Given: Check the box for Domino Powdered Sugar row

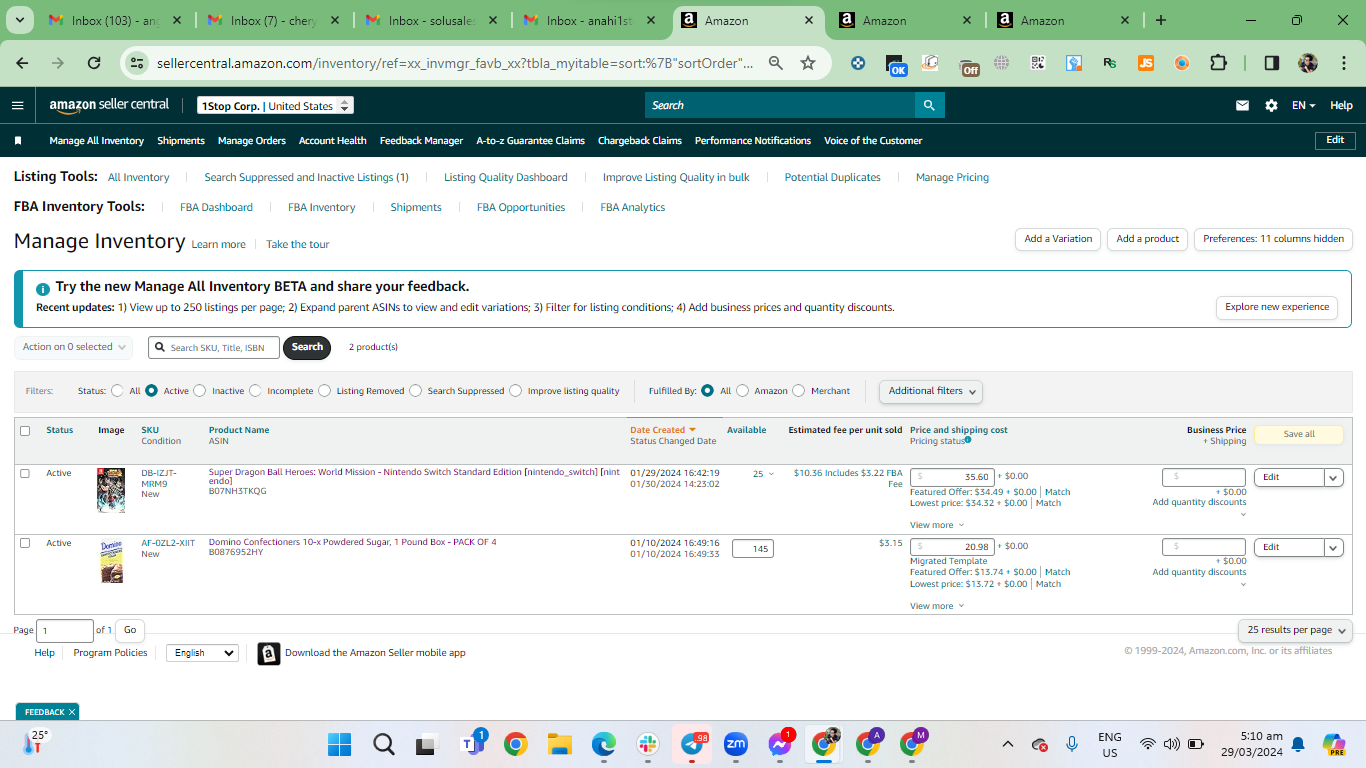Looking at the screenshot, I should [25, 543].
